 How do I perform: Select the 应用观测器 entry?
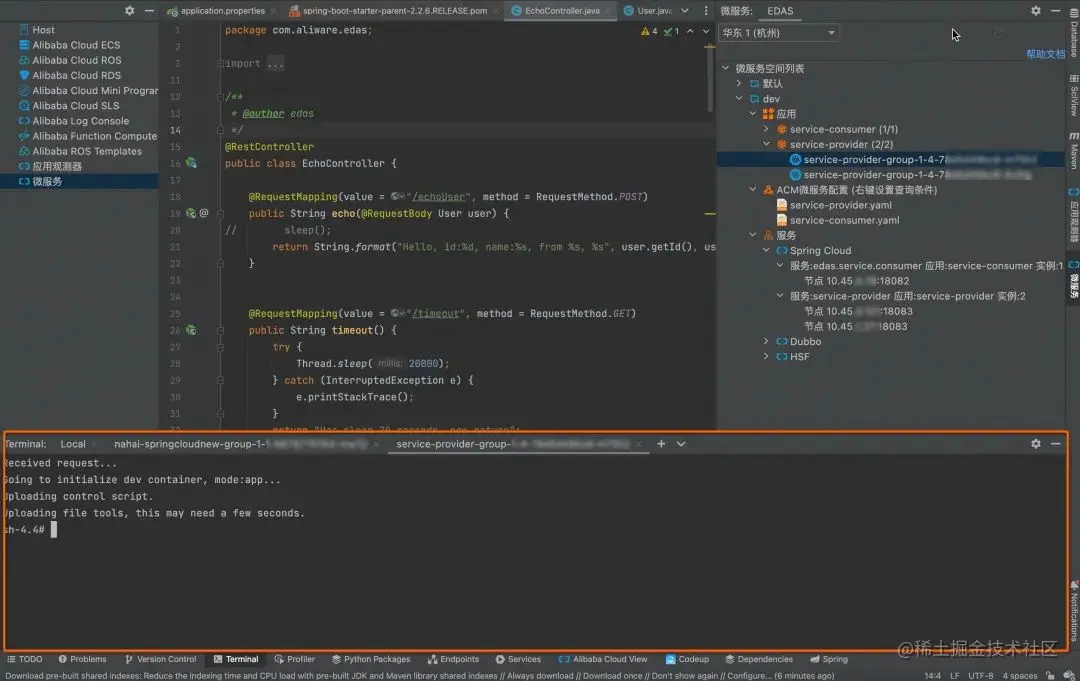pos(50,166)
